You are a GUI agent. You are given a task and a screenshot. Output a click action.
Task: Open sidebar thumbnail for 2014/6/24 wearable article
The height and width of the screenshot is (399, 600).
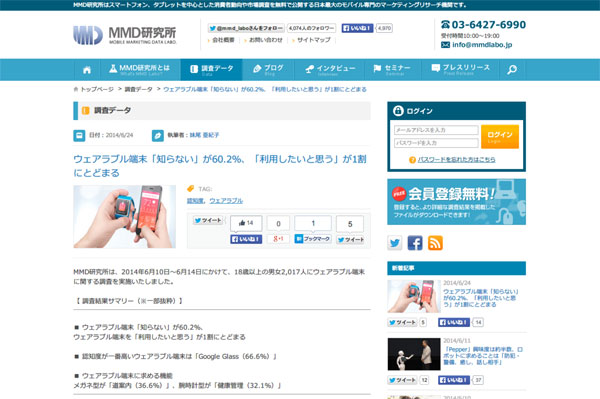tap(414, 296)
